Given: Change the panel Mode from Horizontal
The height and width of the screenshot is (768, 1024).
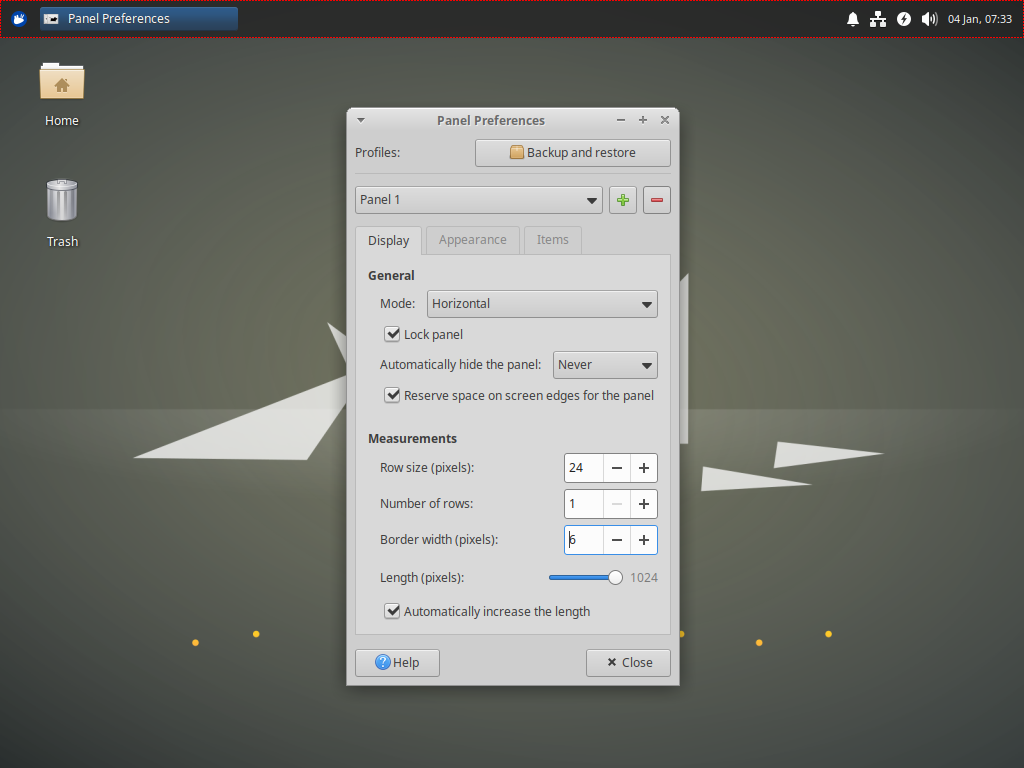Looking at the screenshot, I should (x=542, y=303).
